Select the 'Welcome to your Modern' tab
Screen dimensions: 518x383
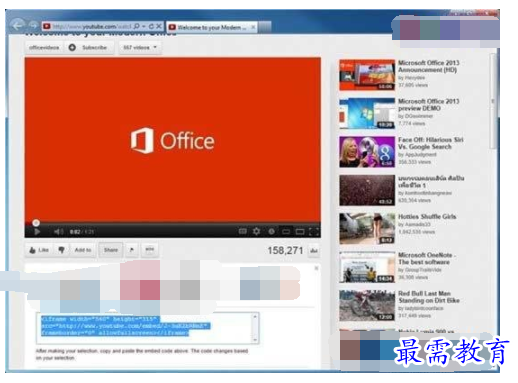point(212,27)
